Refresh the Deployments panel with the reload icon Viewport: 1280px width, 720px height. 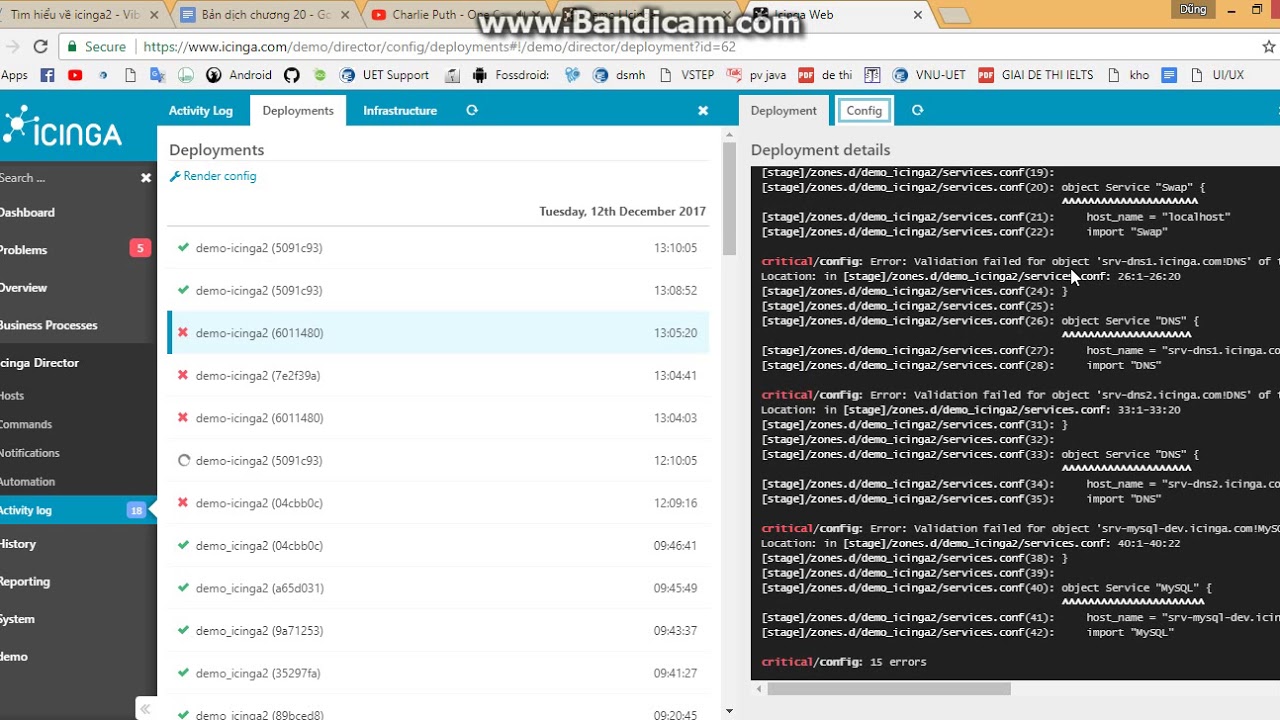click(472, 110)
